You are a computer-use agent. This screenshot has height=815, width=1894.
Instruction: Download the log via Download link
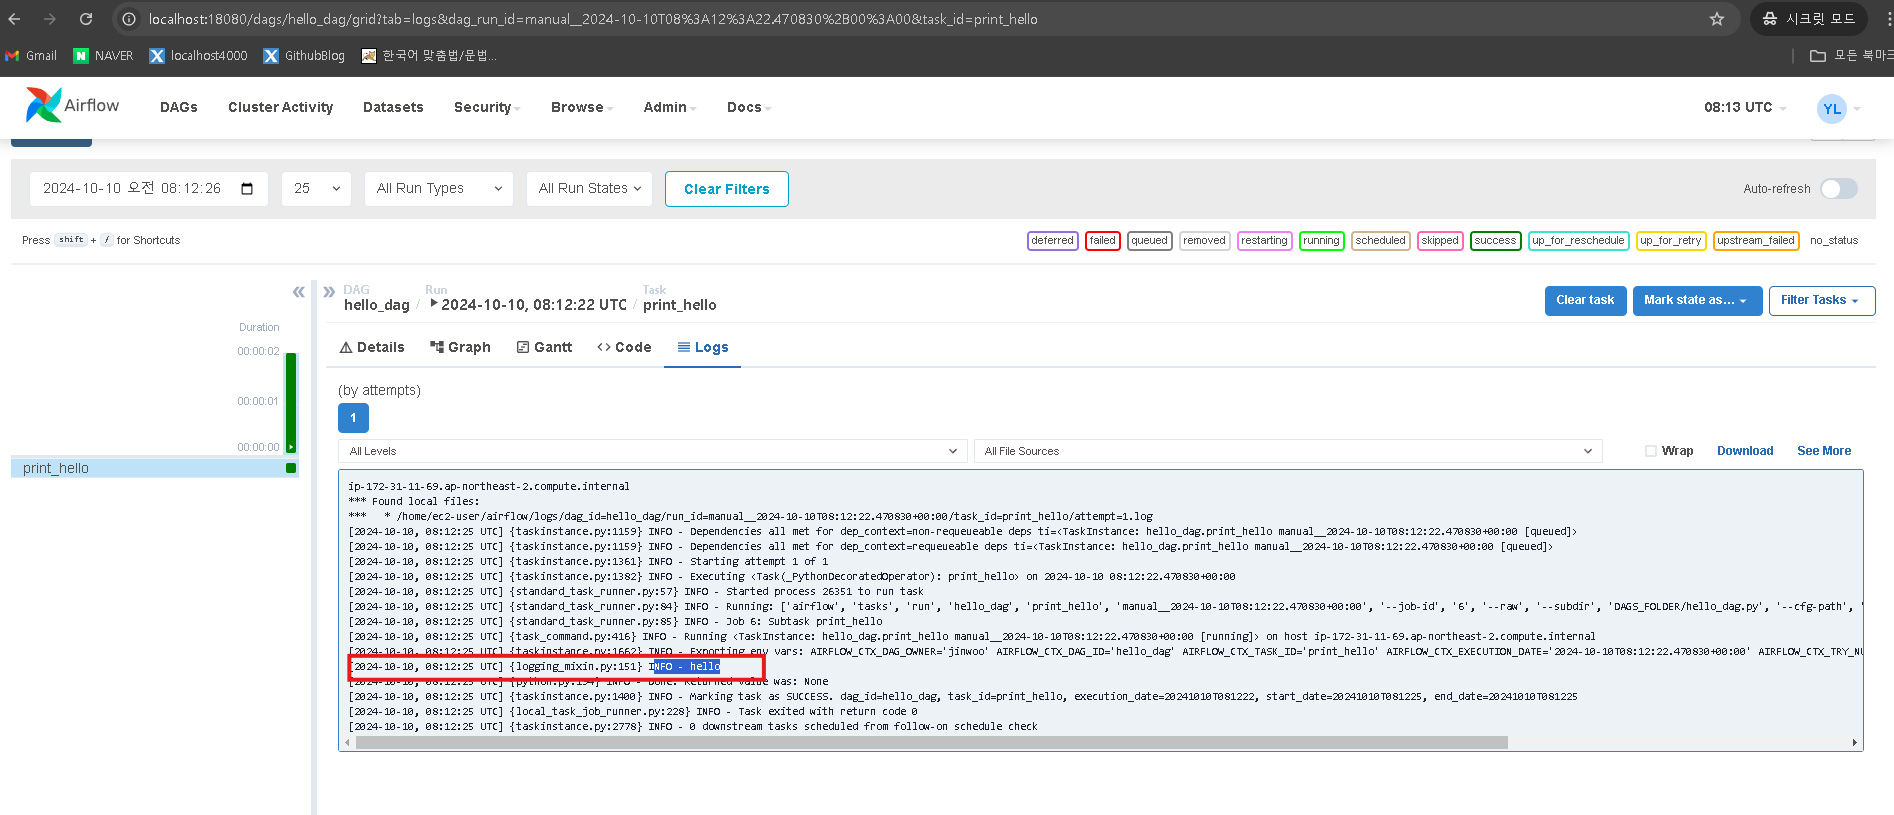tap(1745, 451)
